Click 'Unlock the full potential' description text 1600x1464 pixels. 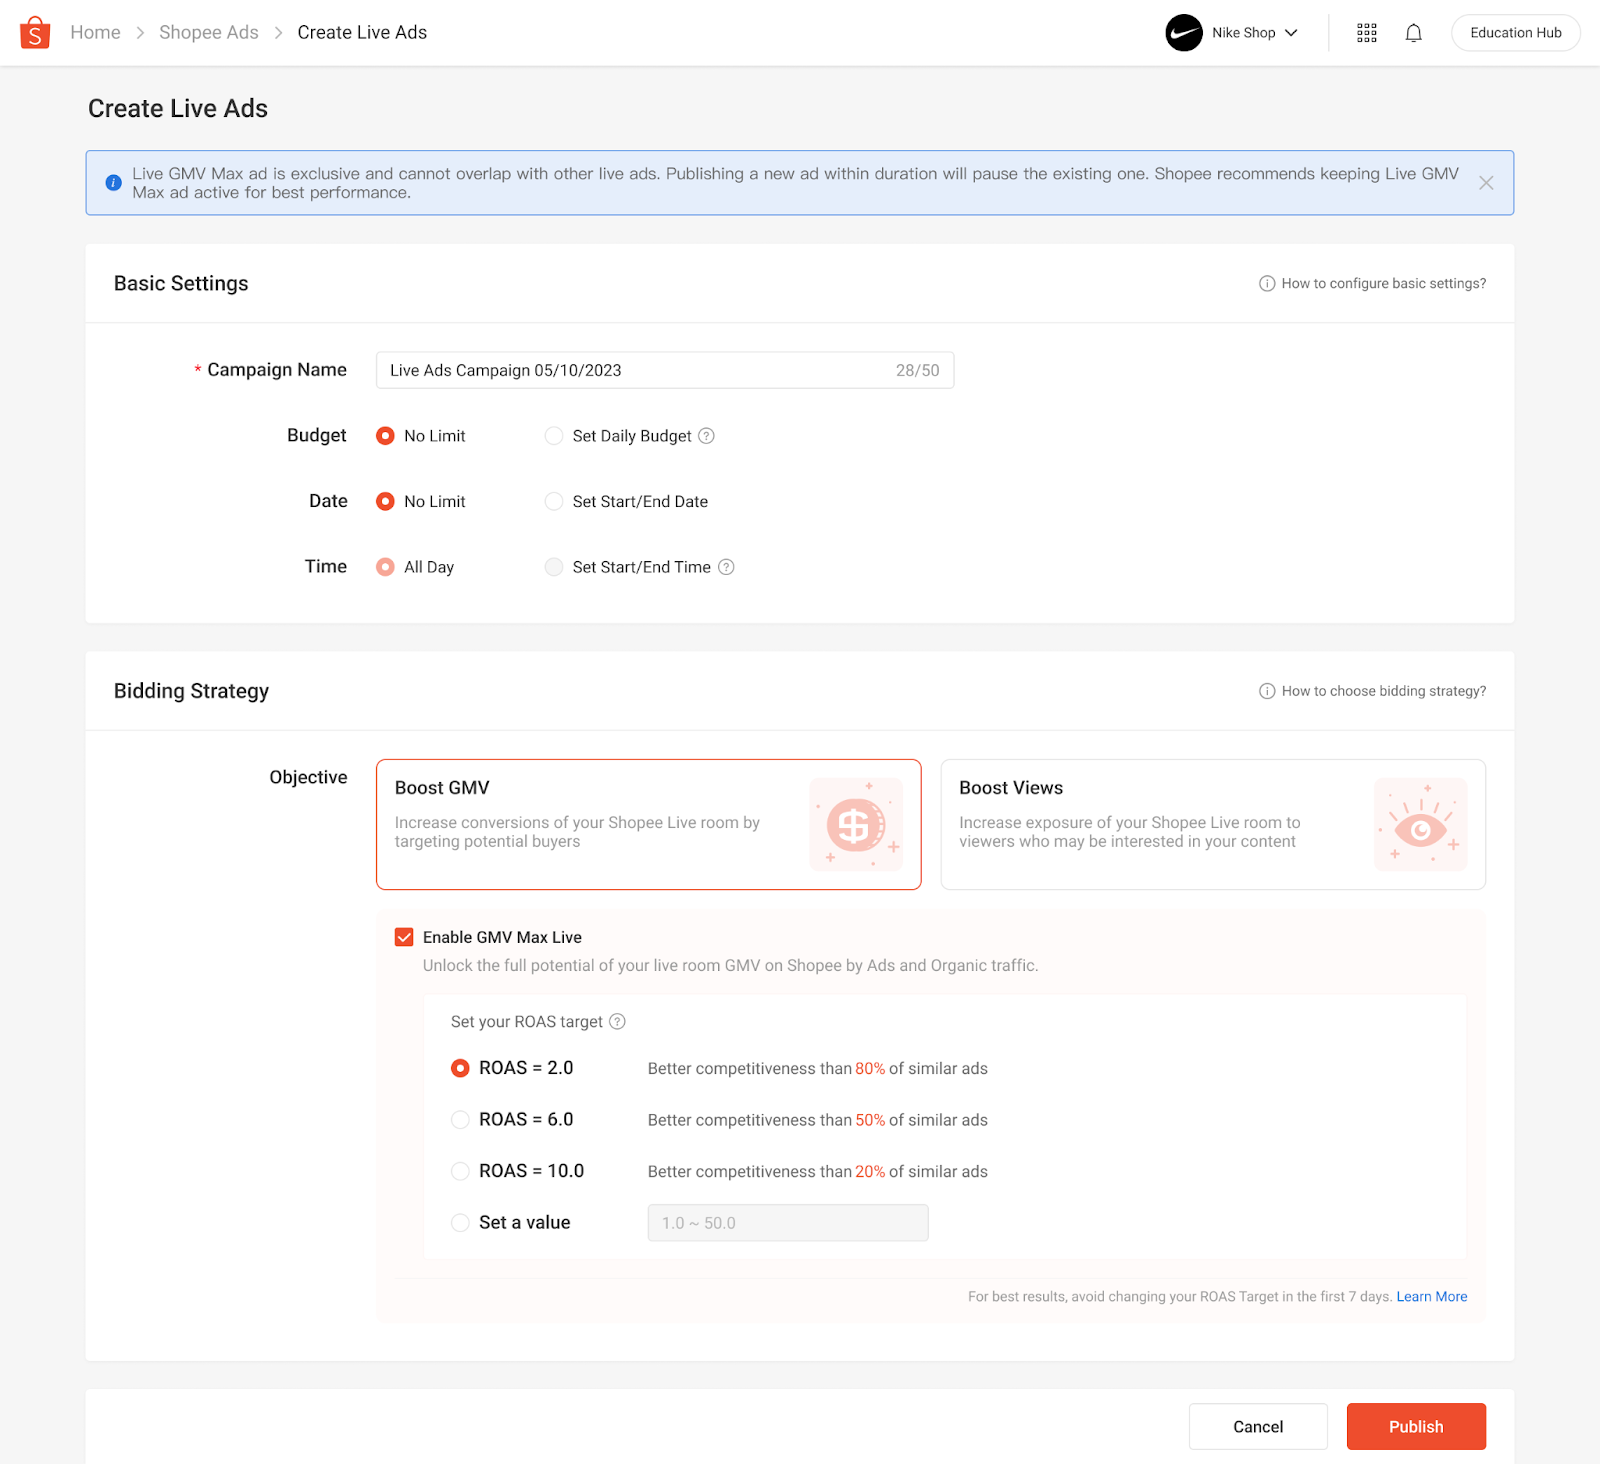(730, 966)
